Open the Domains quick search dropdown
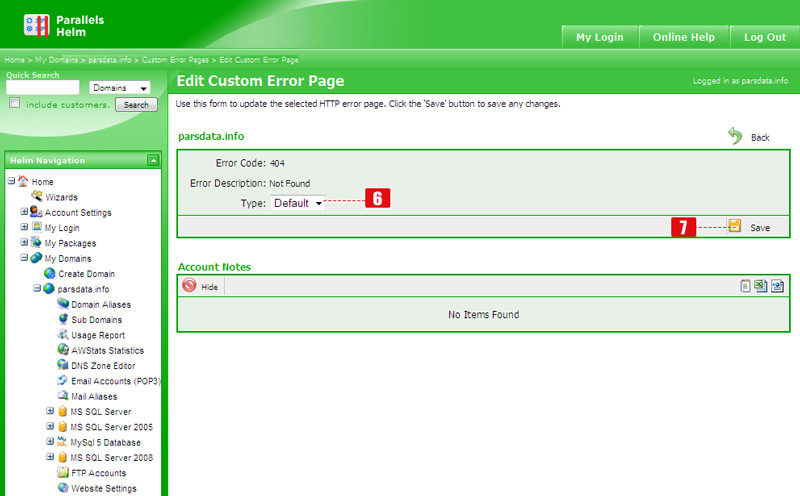This screenshot has height=496, width=800. pyautogui.click(x=119, y=88)
